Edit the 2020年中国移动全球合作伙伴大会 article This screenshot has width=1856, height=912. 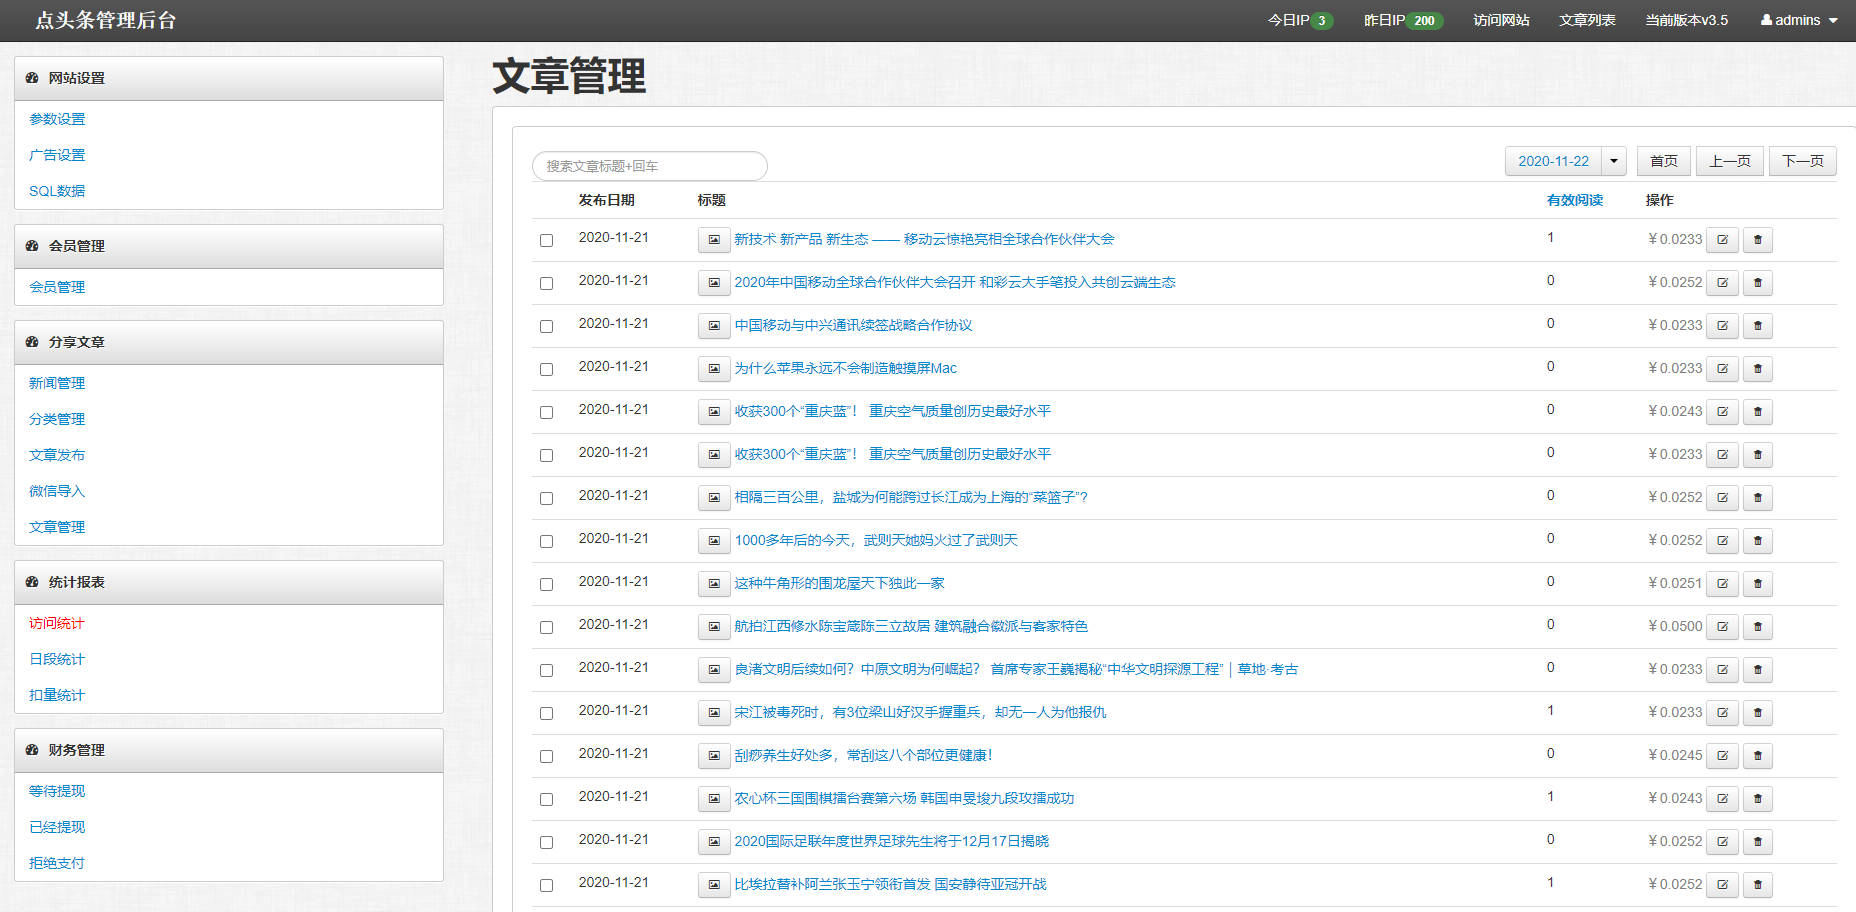(1722, 283)
